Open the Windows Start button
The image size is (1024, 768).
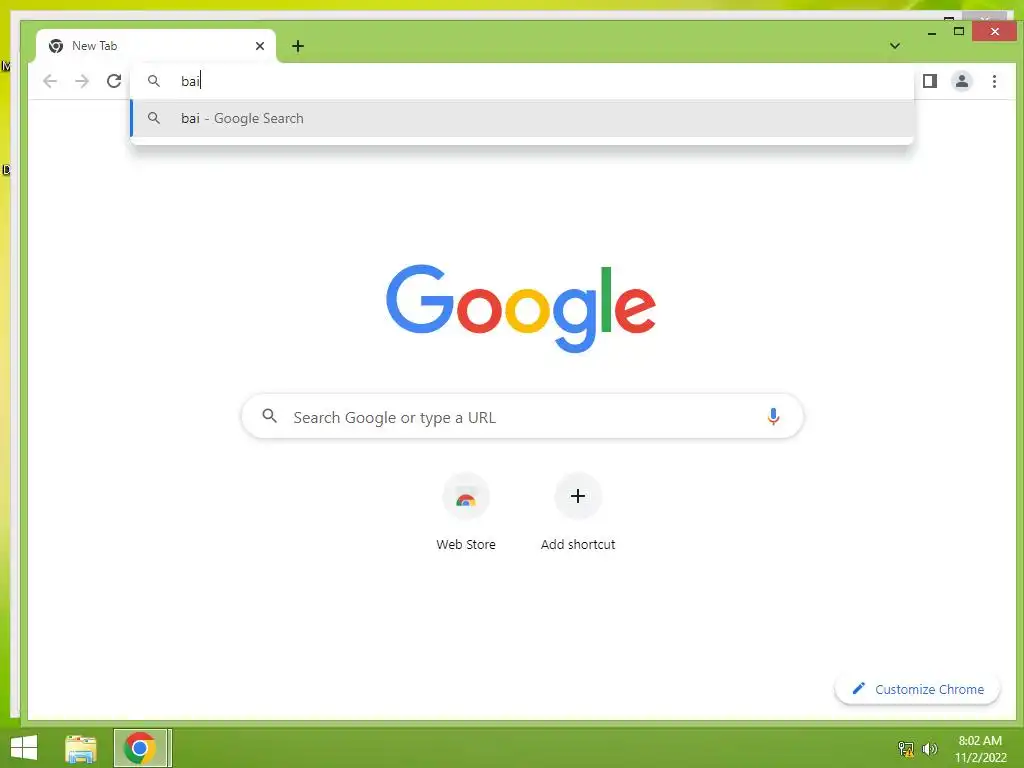[x=24, y=748]
